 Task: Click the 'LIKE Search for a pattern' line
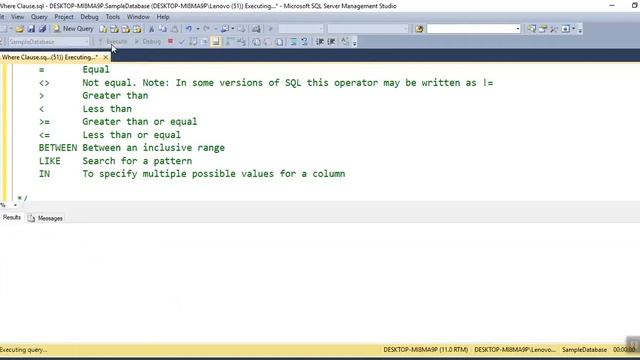[116, 161]
